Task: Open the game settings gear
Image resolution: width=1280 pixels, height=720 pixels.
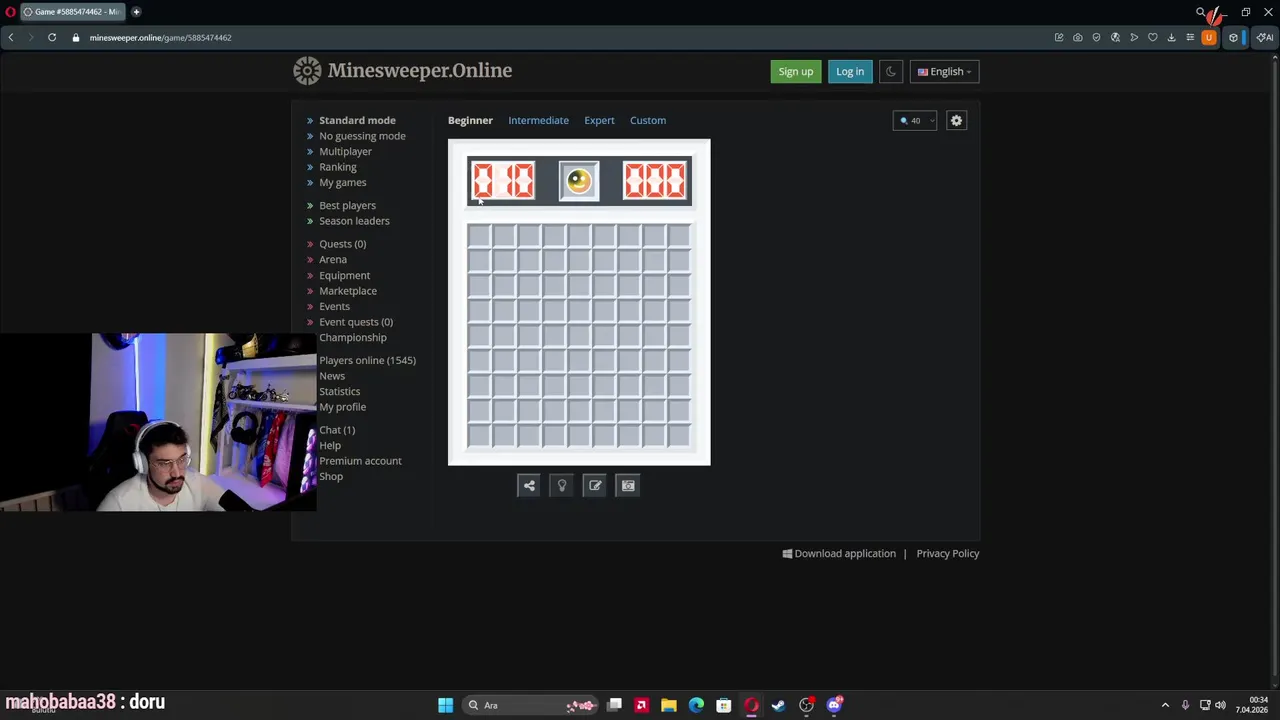Action: point(956,120)
